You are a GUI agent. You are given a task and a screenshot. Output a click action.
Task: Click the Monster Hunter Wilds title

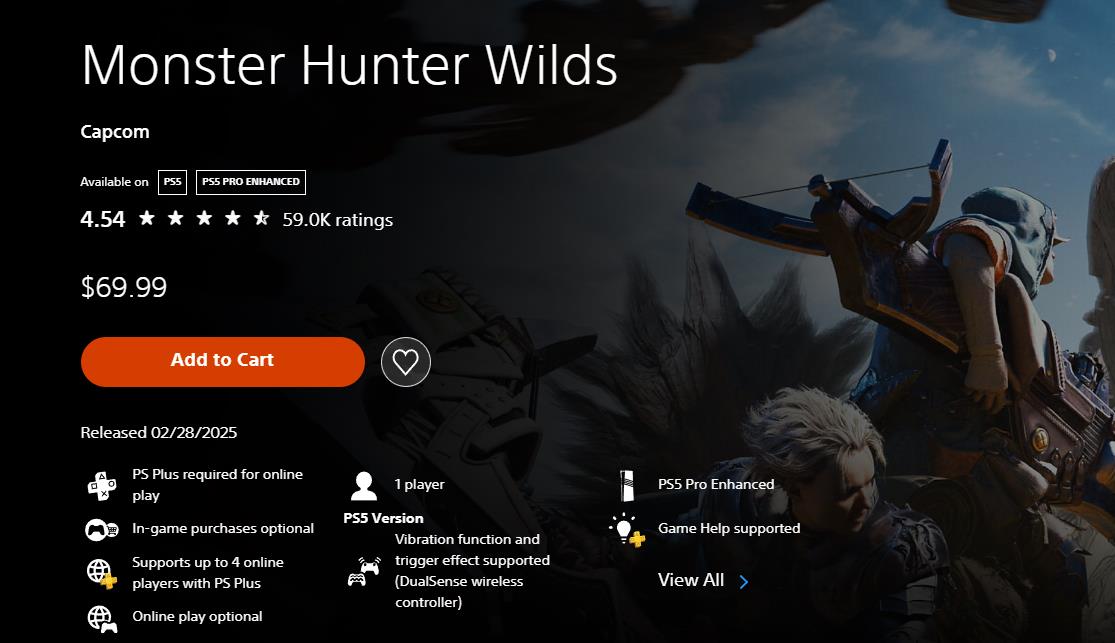tap(349, 65)
